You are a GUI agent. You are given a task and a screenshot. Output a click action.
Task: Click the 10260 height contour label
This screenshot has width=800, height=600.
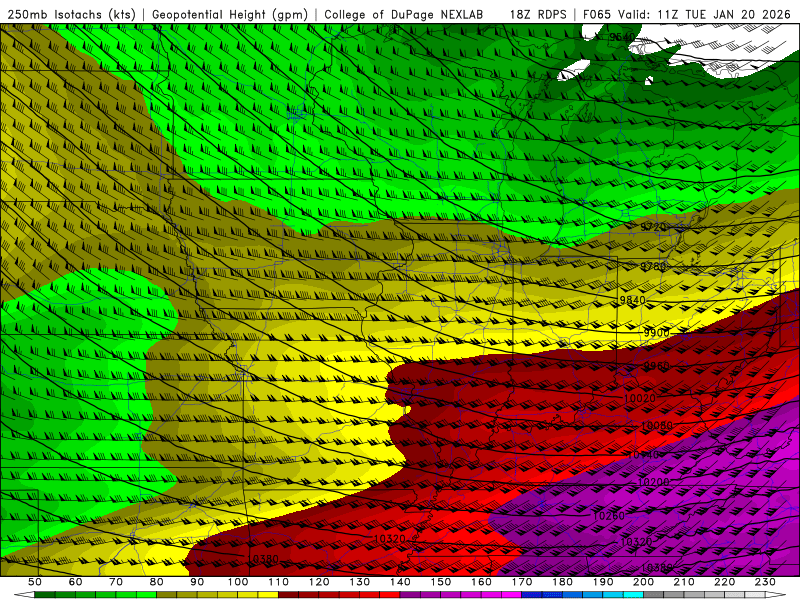(x=609, y=516)
